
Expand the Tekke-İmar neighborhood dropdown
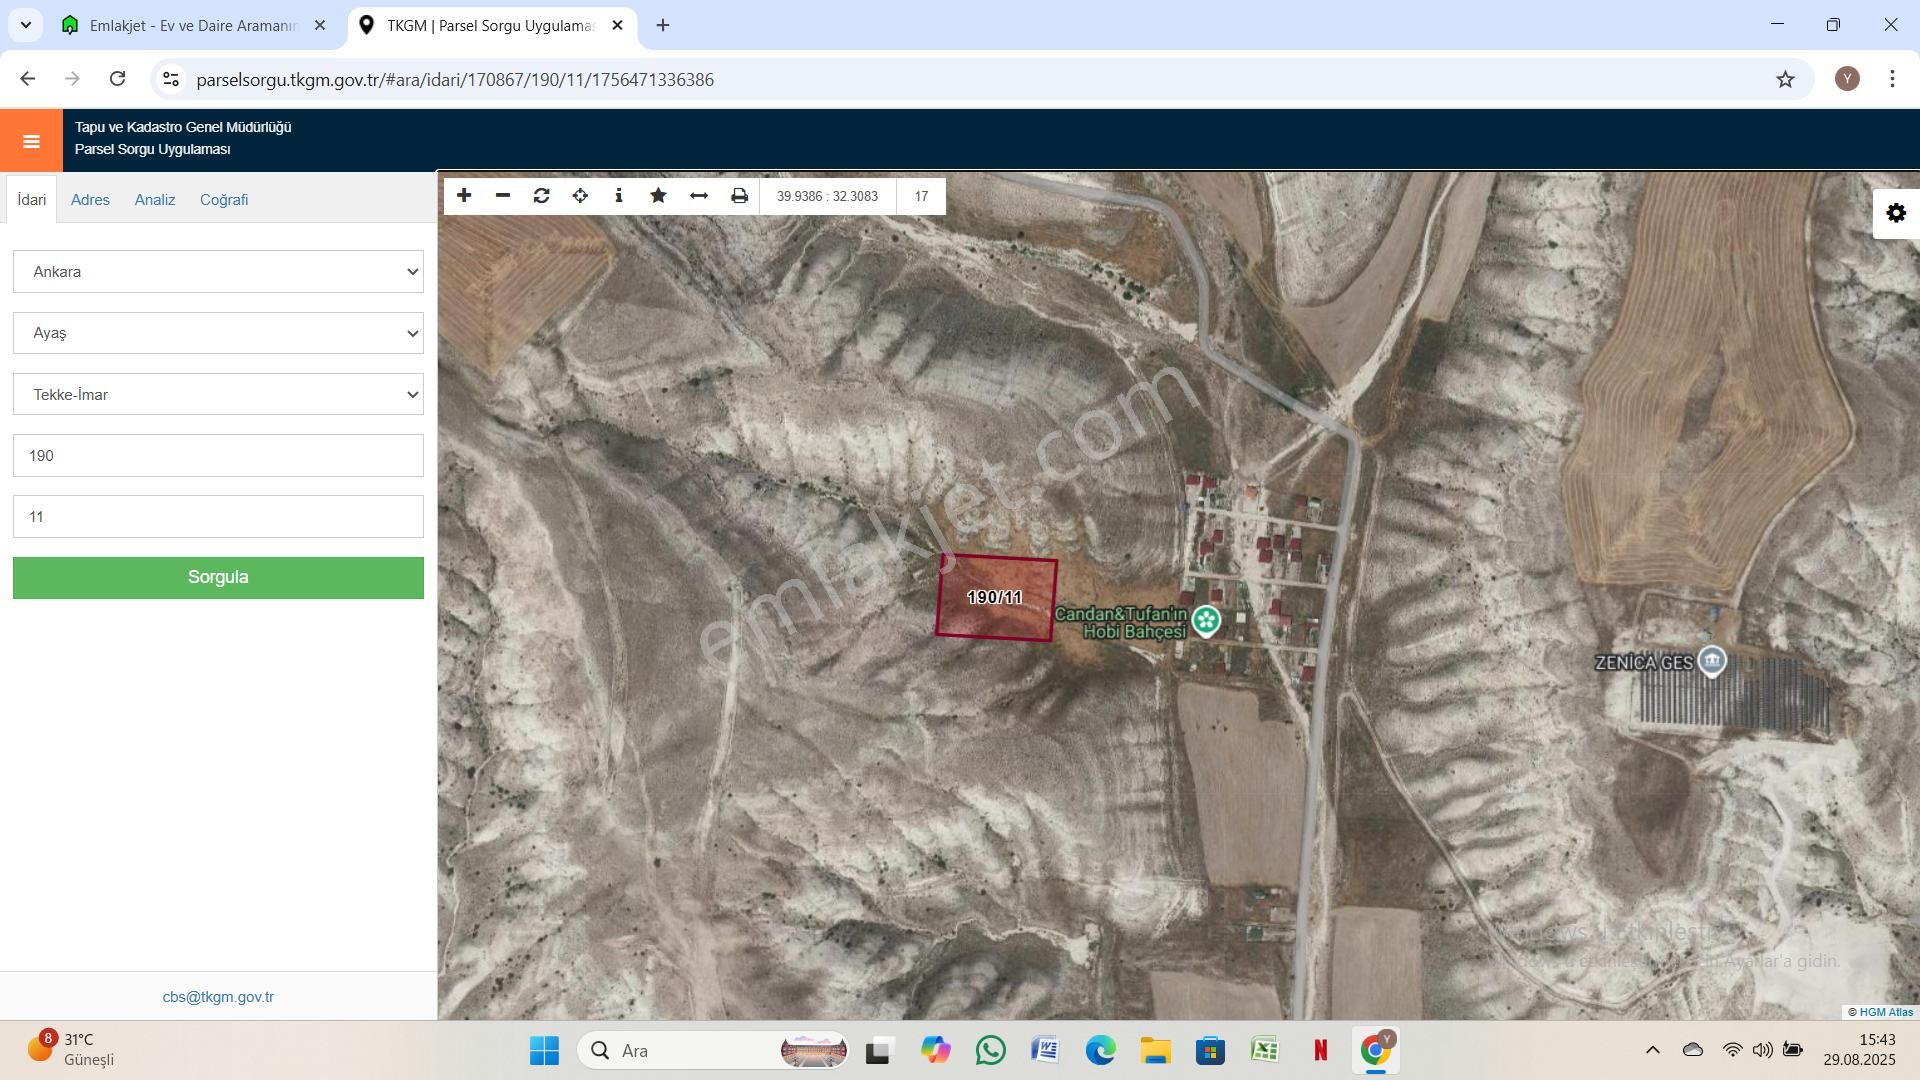218,395
